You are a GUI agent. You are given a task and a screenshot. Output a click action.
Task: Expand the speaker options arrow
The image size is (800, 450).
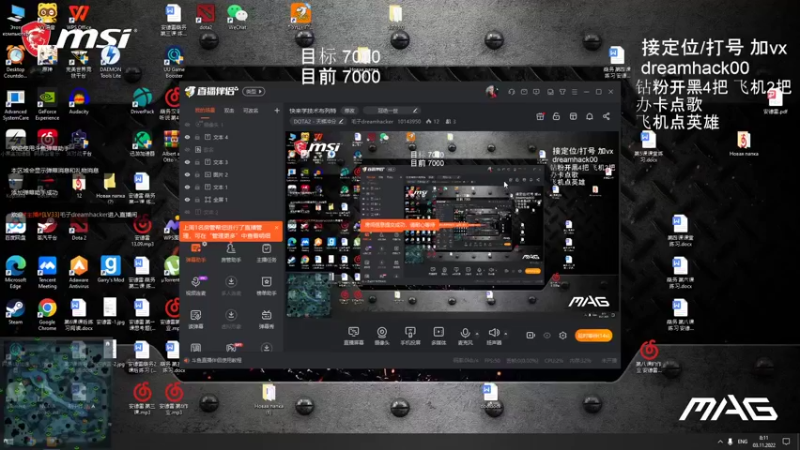click(506, 334)
